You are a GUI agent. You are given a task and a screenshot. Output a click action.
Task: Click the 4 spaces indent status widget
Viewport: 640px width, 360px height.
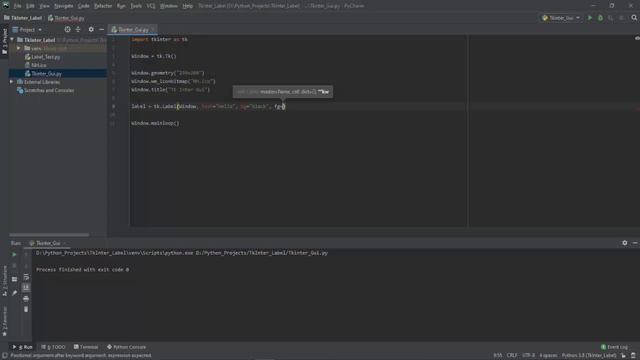pyautogui.click(x=548, y=356)
